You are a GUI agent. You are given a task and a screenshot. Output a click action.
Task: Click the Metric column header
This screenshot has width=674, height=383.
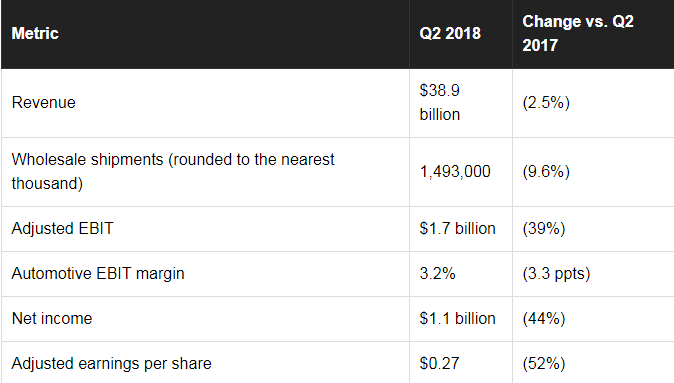tap(35, 34)
